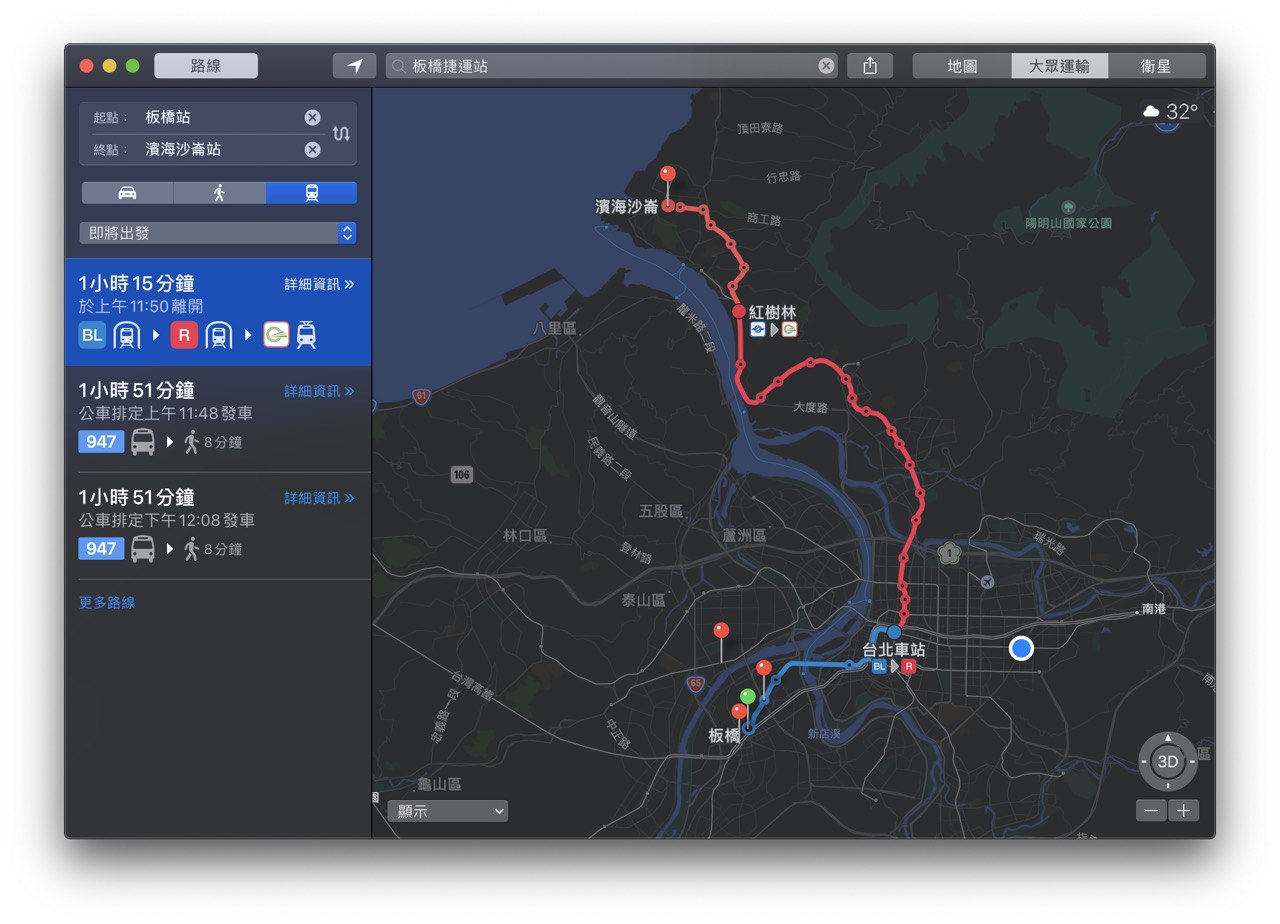Switch to the 衛星 satellite view tab
The height and width of the screenshot is (924, 1280).
point(1155,66)
